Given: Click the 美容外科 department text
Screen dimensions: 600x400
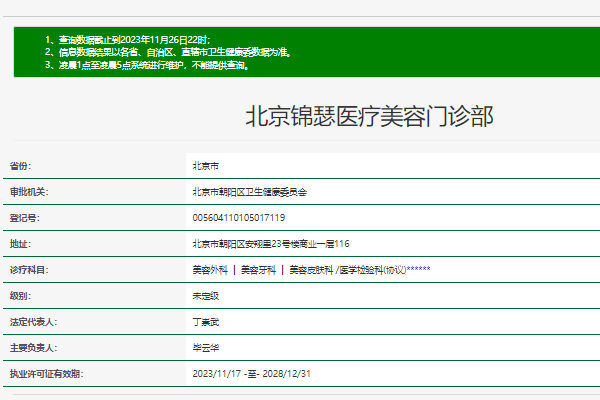Looking at the screenshot, I should pos(209,270).
